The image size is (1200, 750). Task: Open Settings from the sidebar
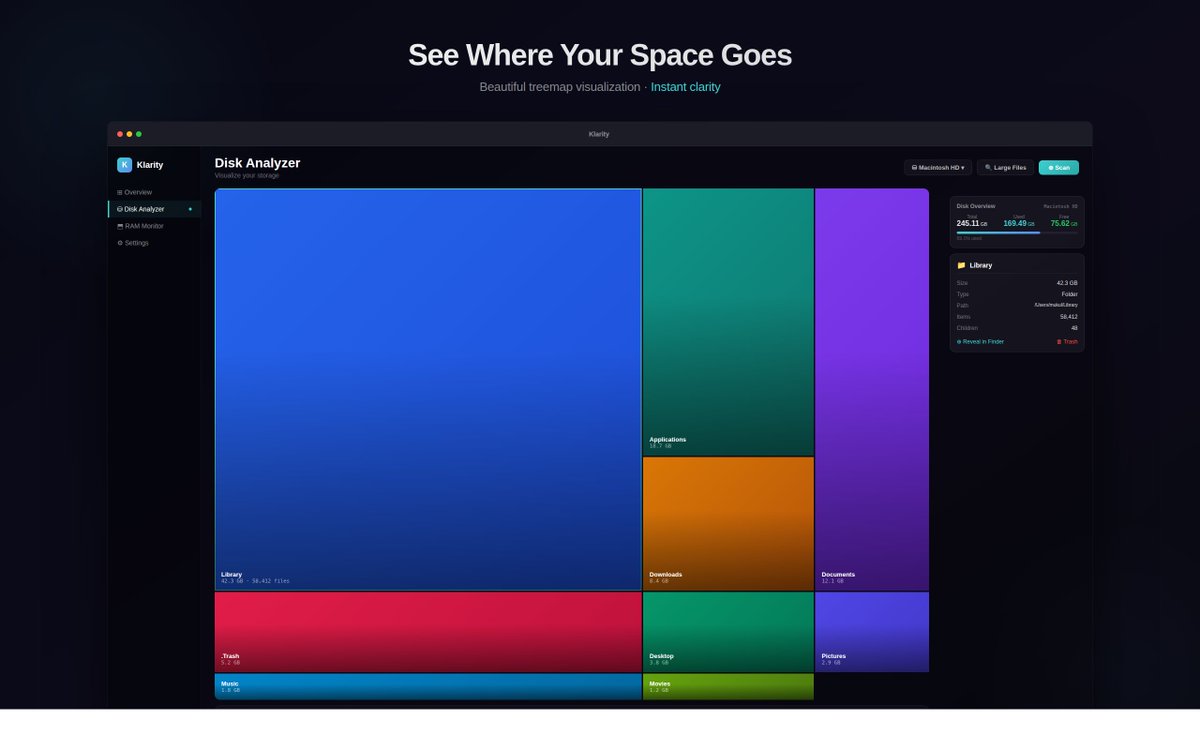[155, 243]
